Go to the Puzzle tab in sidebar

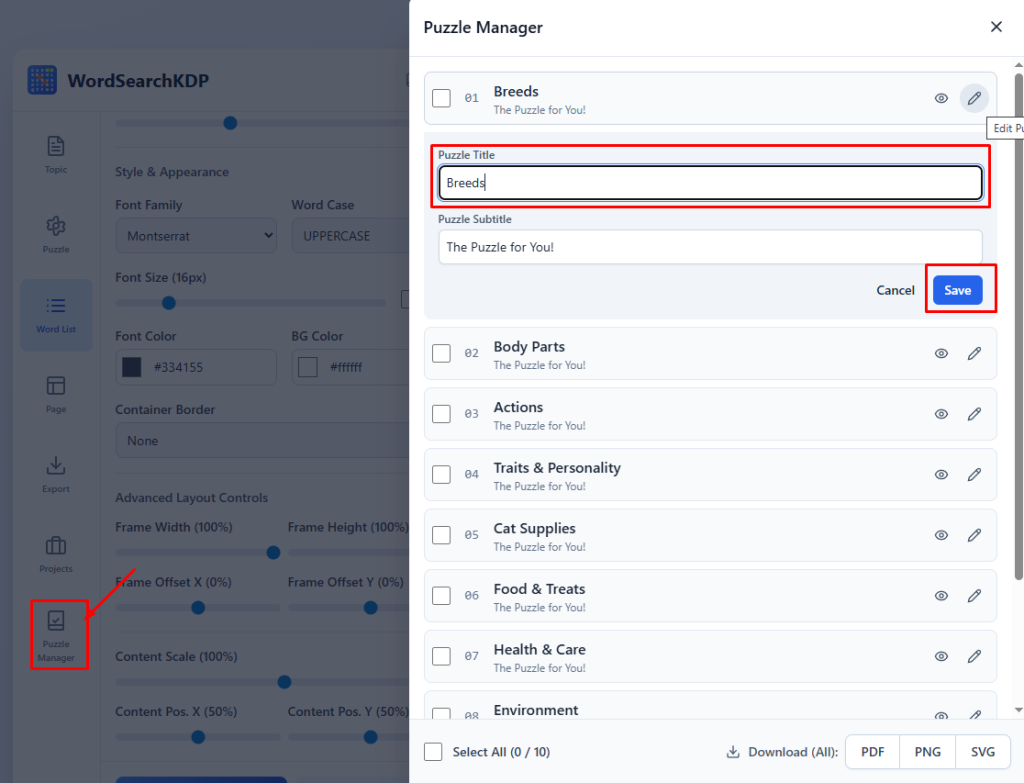[56, 233]
